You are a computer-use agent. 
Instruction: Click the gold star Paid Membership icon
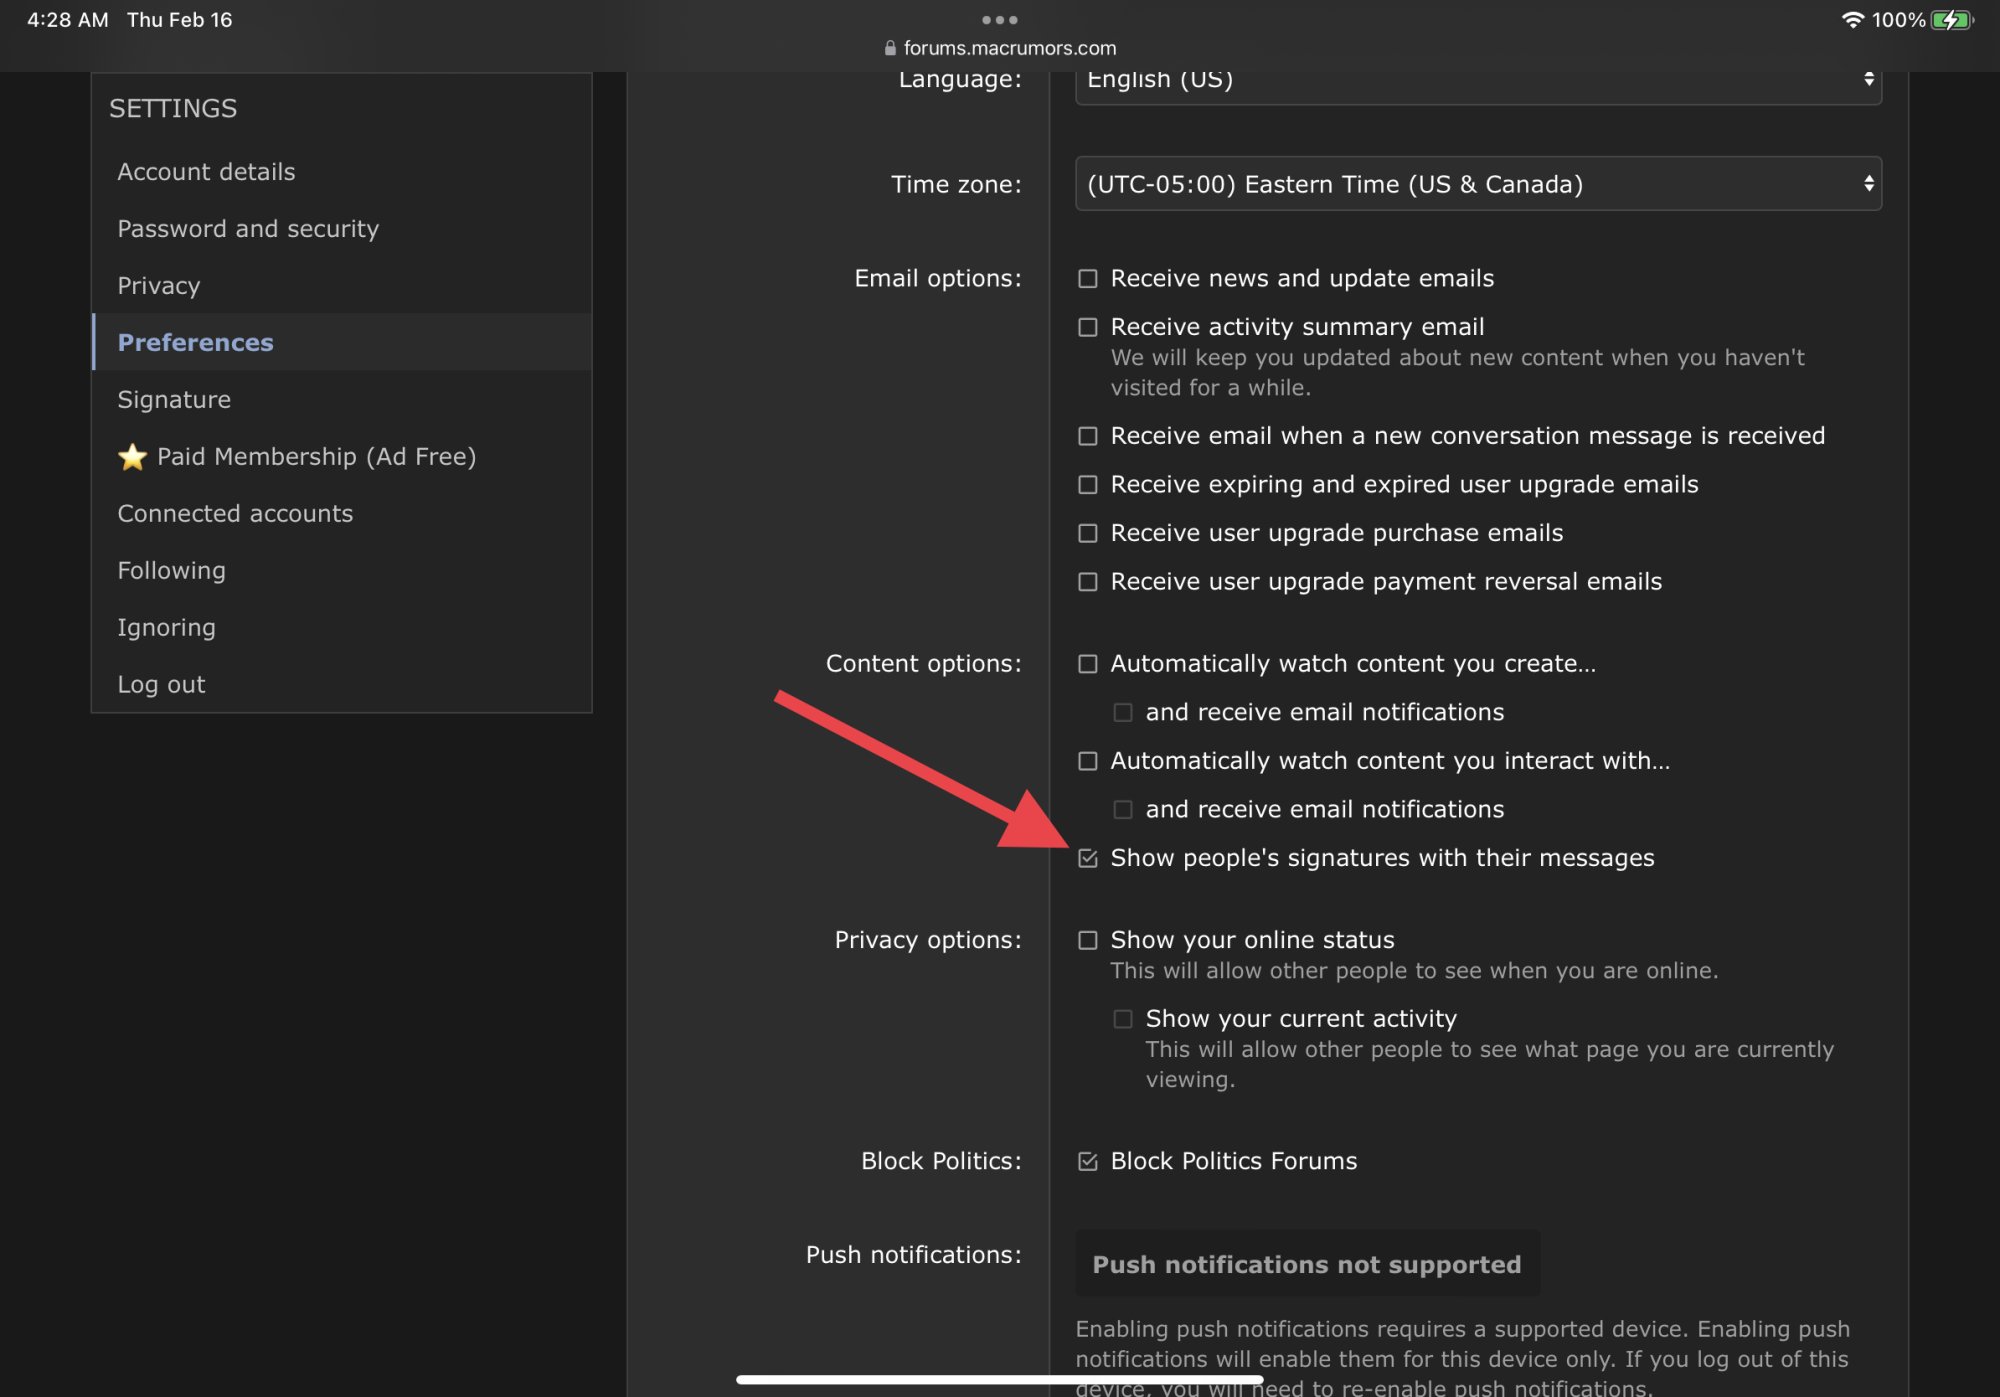[x=132, y=457]
